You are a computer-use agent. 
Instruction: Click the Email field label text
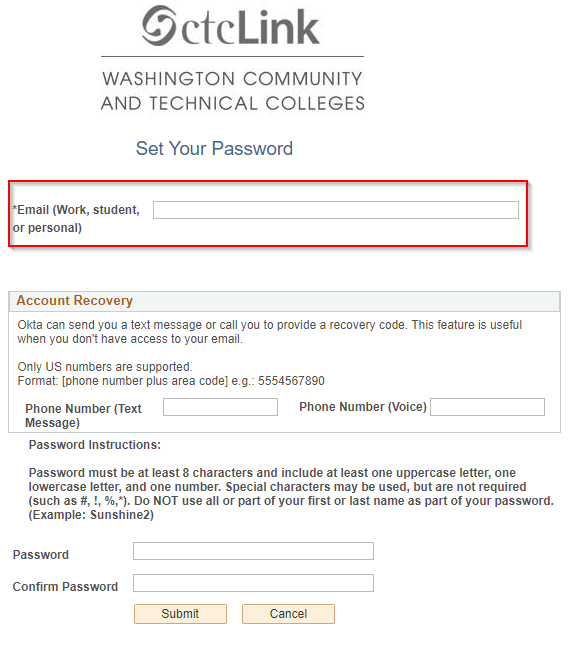tap(76, 218)
